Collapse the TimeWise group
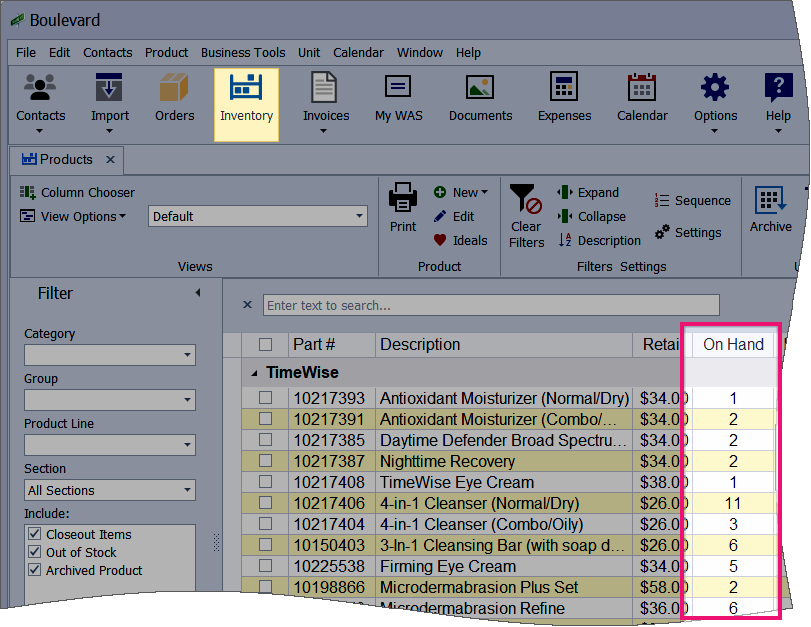This screenshot has height=627, width=811. [x=254, y=373]
